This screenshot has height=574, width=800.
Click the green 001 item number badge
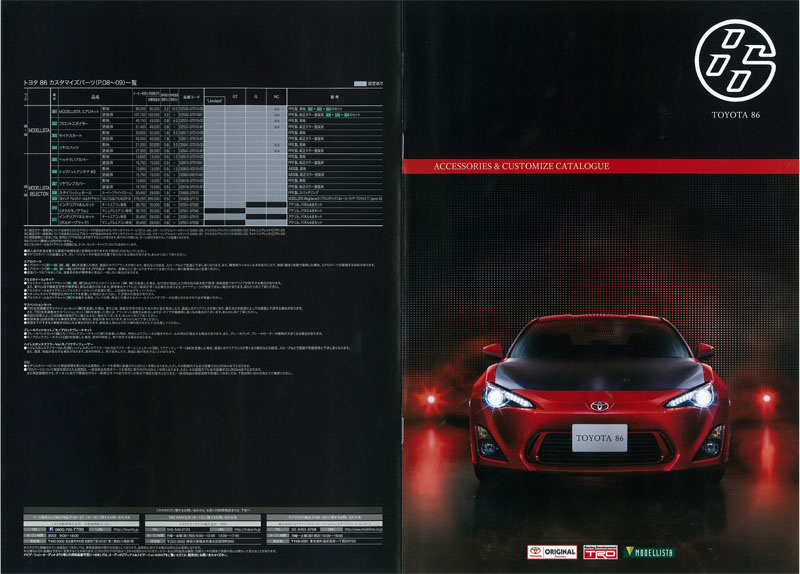click(x=55, y=111)
